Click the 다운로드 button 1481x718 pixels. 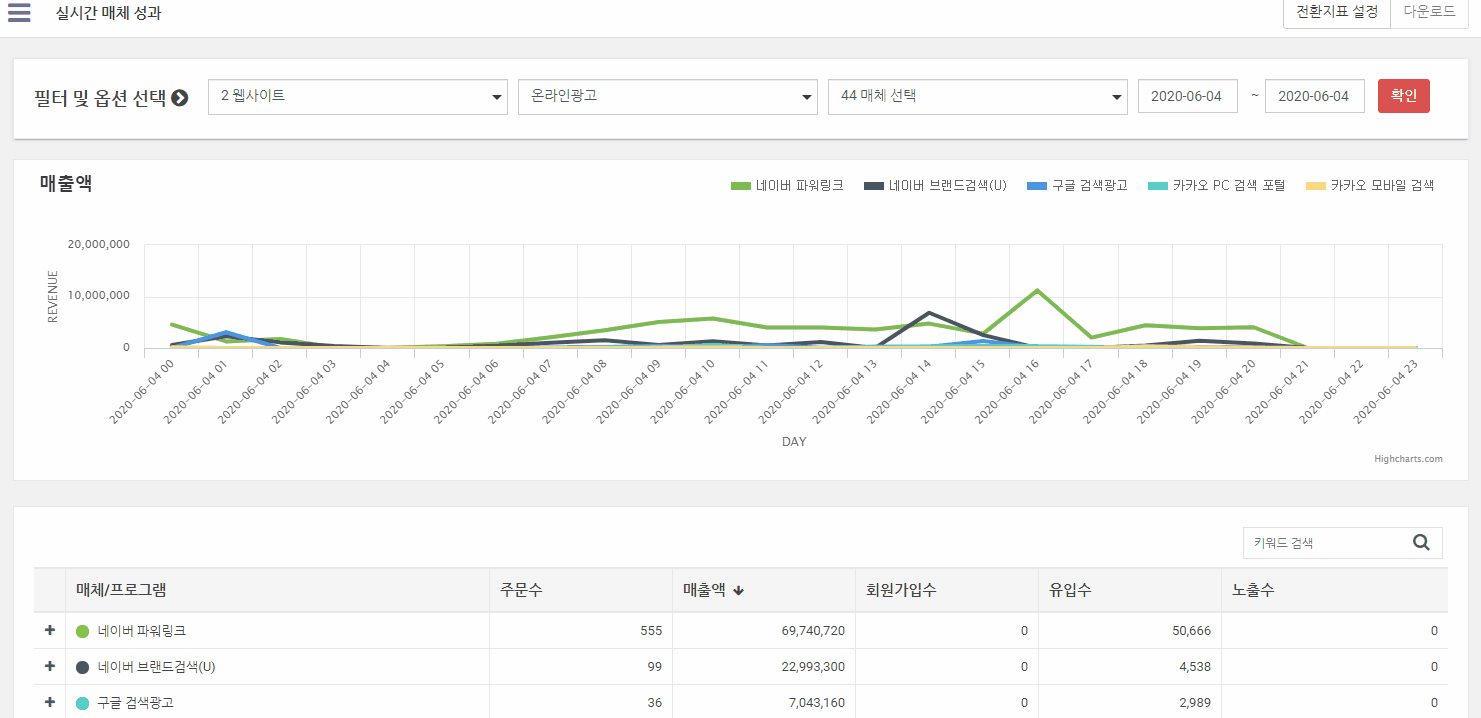point(1429,13)
